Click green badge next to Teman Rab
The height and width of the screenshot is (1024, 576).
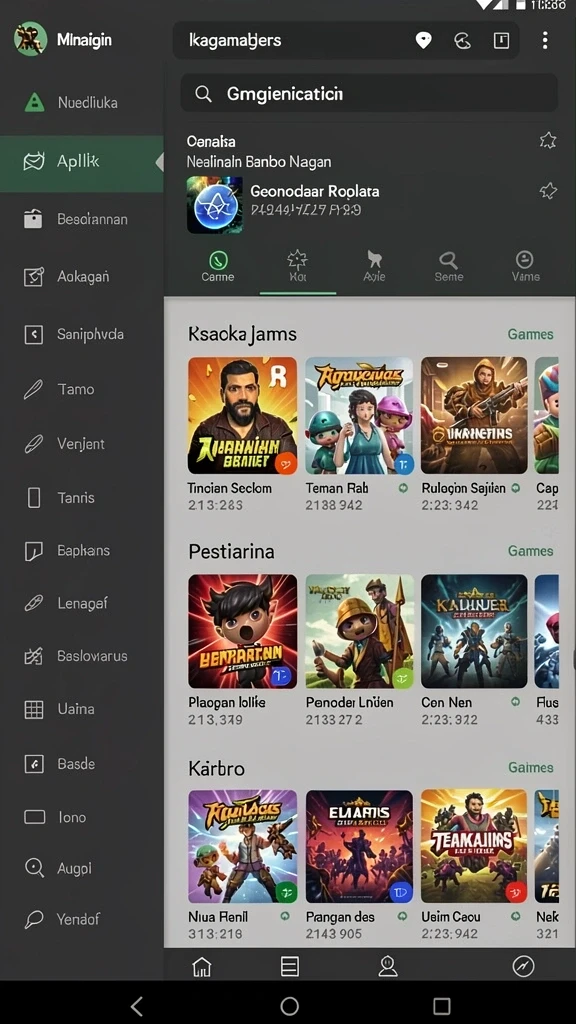point(404,488)
